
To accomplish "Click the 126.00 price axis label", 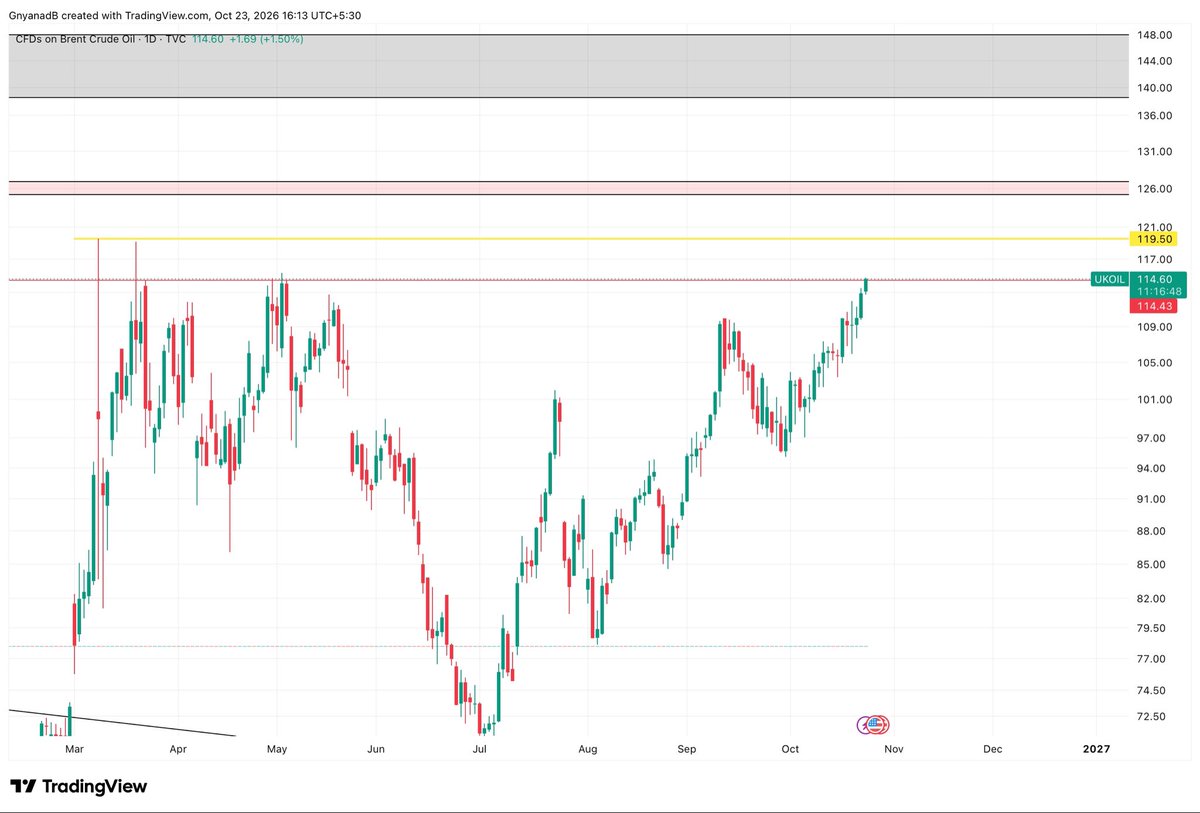I will click(x=1153, y=189).
